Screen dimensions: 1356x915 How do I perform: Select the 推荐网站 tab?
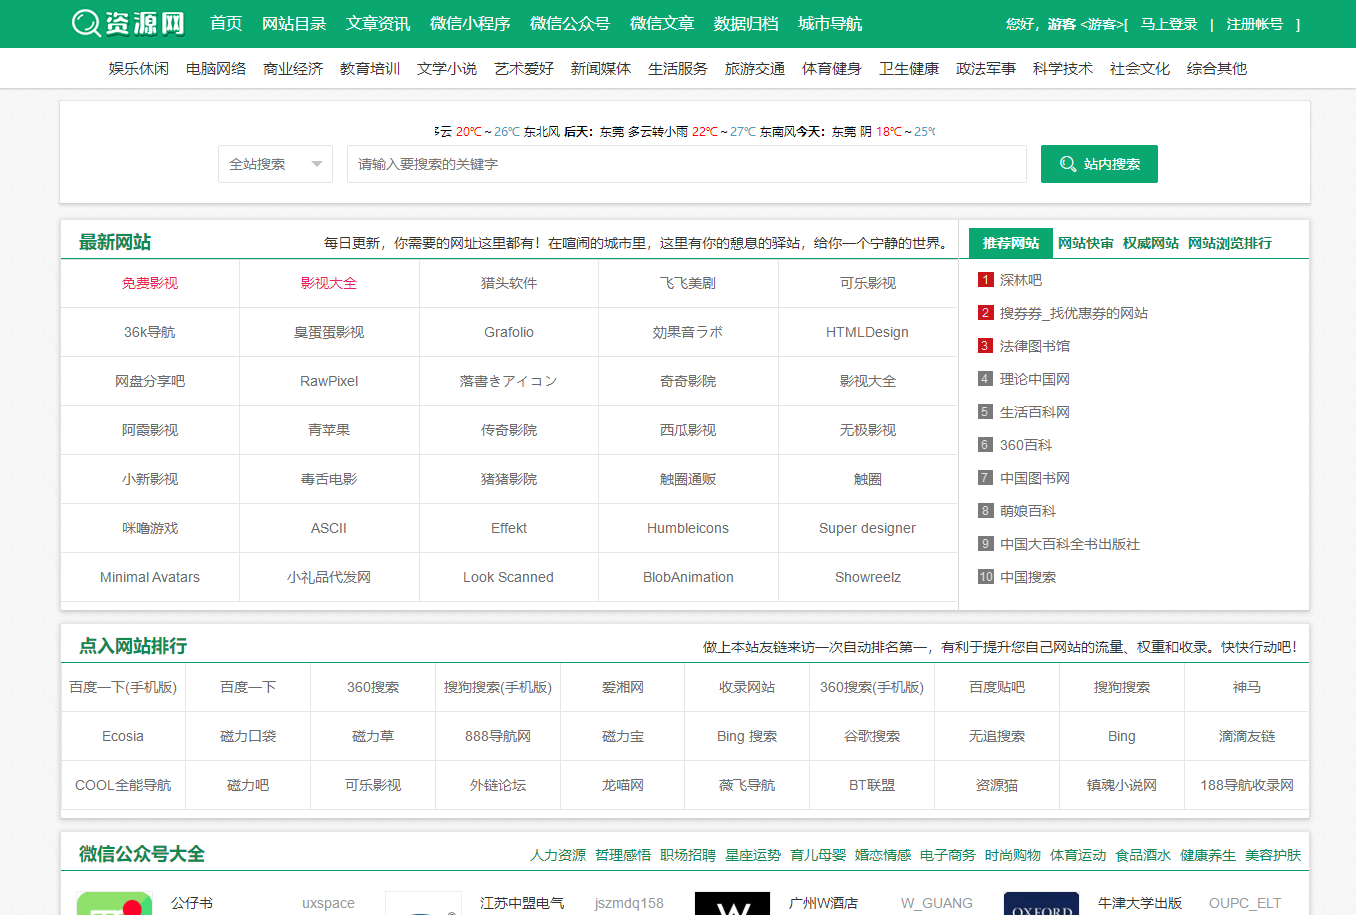1010,243
